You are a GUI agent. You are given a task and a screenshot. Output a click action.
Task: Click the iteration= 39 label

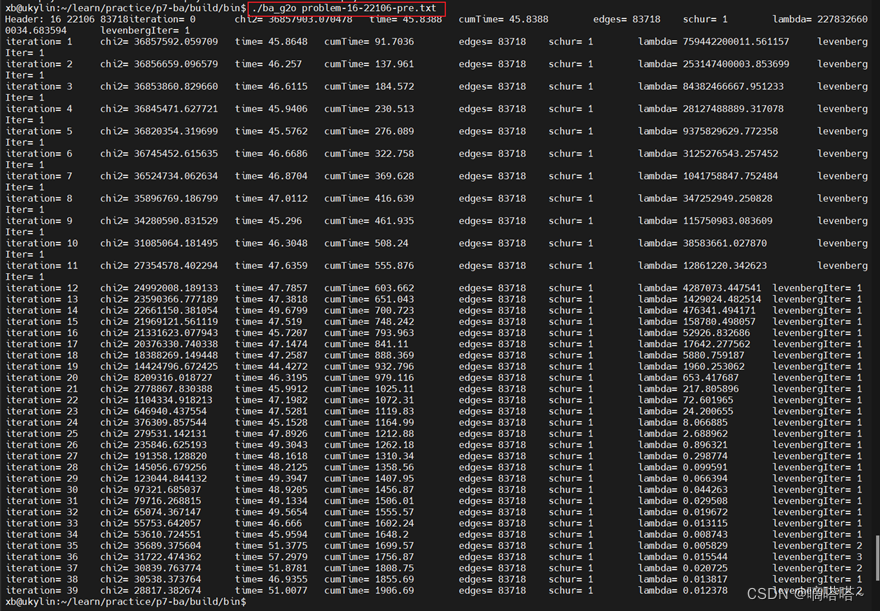tap(42, 591)
